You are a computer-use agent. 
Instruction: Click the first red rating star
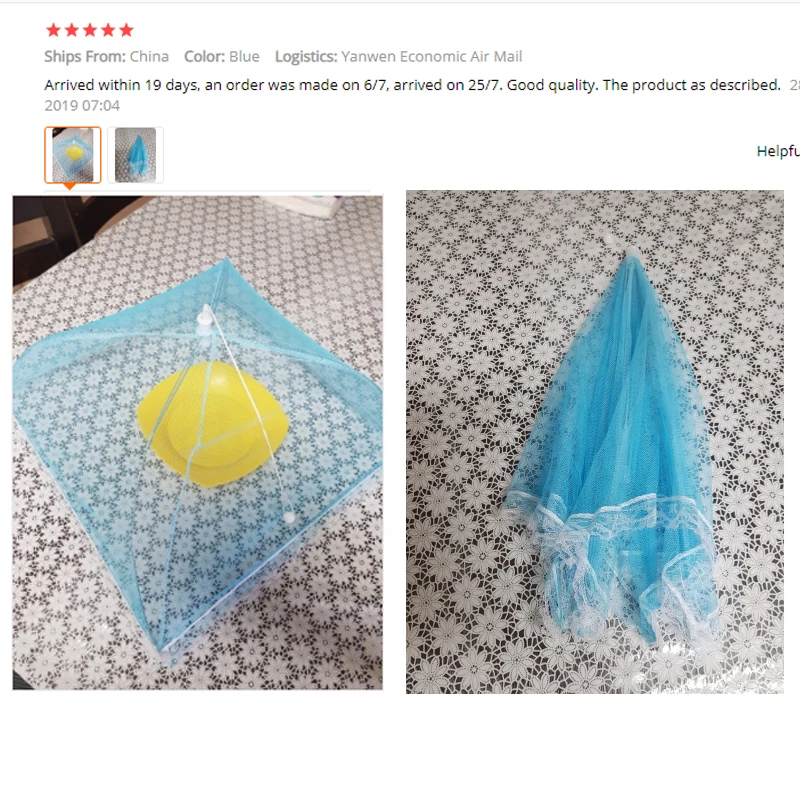point(53,31)
